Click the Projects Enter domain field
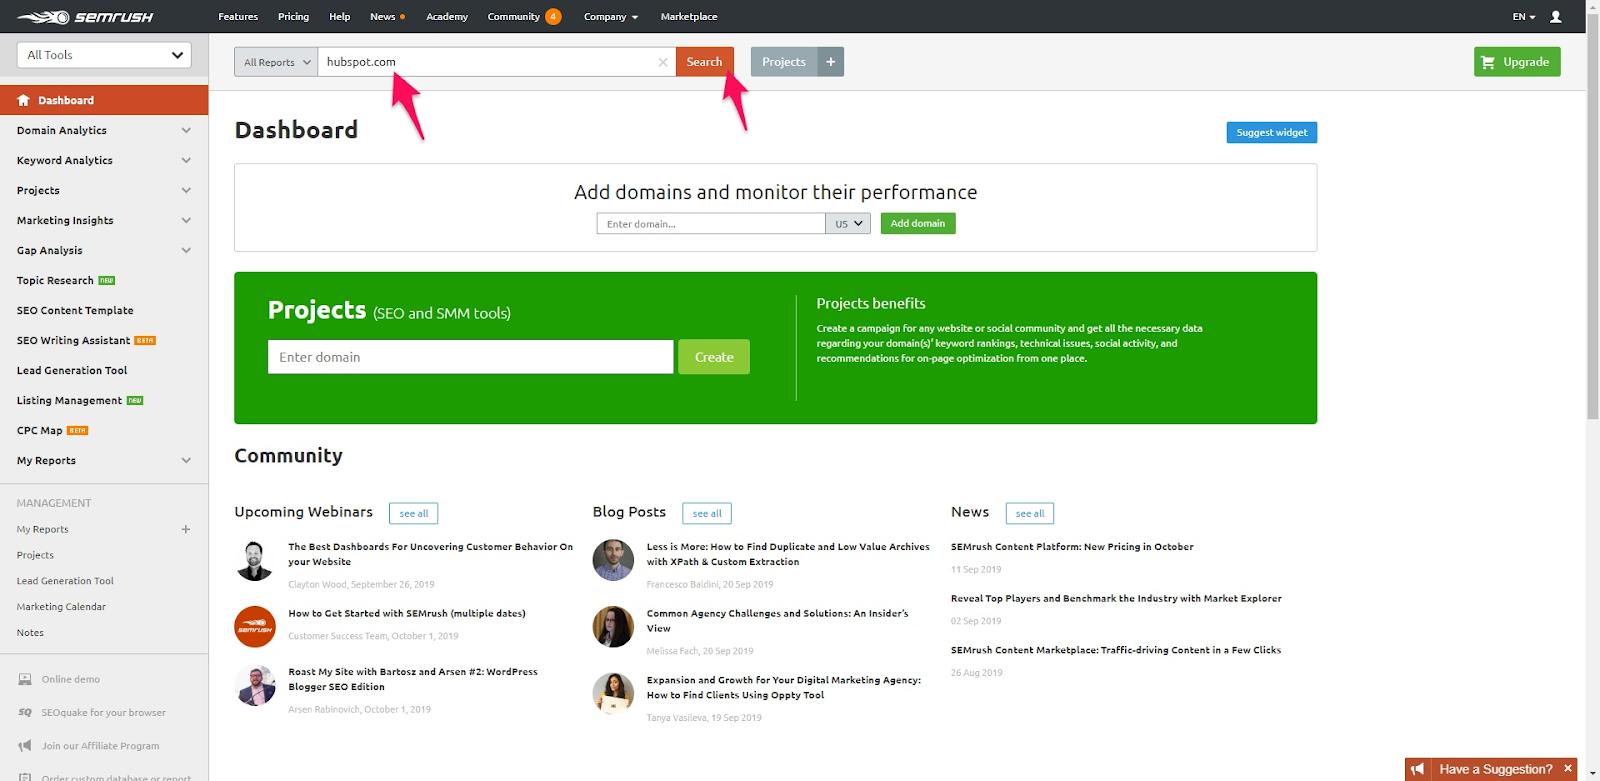This screenshot has height=781, width=1600. point(470,357)
